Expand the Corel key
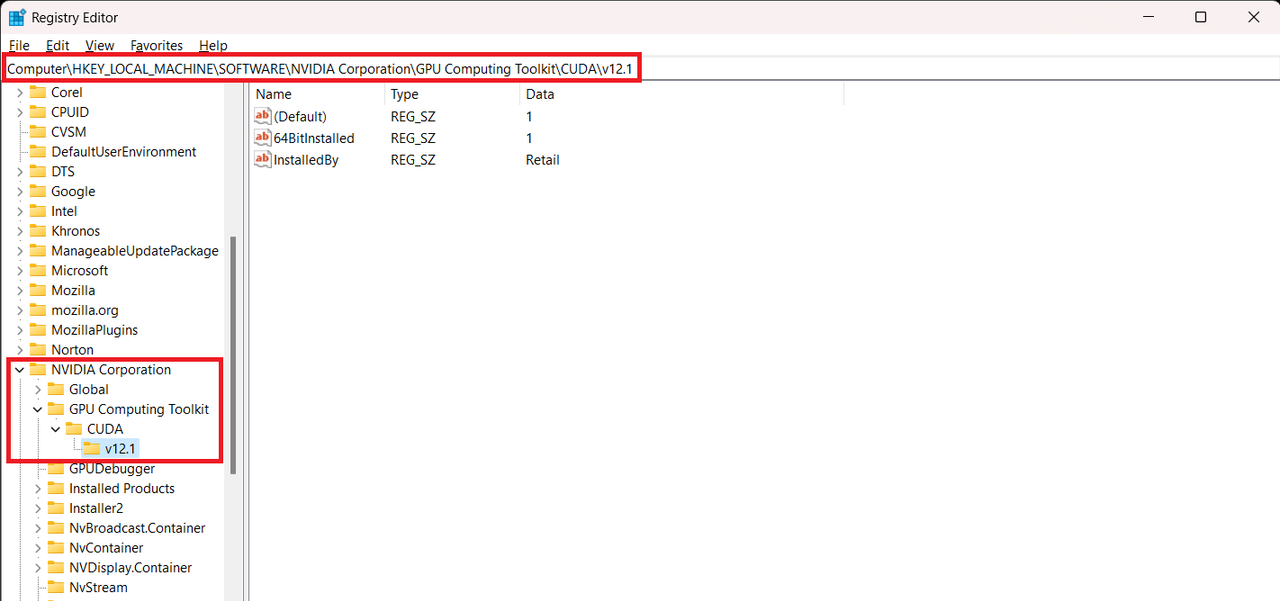The image size is (1280, 601). [20, 92]
